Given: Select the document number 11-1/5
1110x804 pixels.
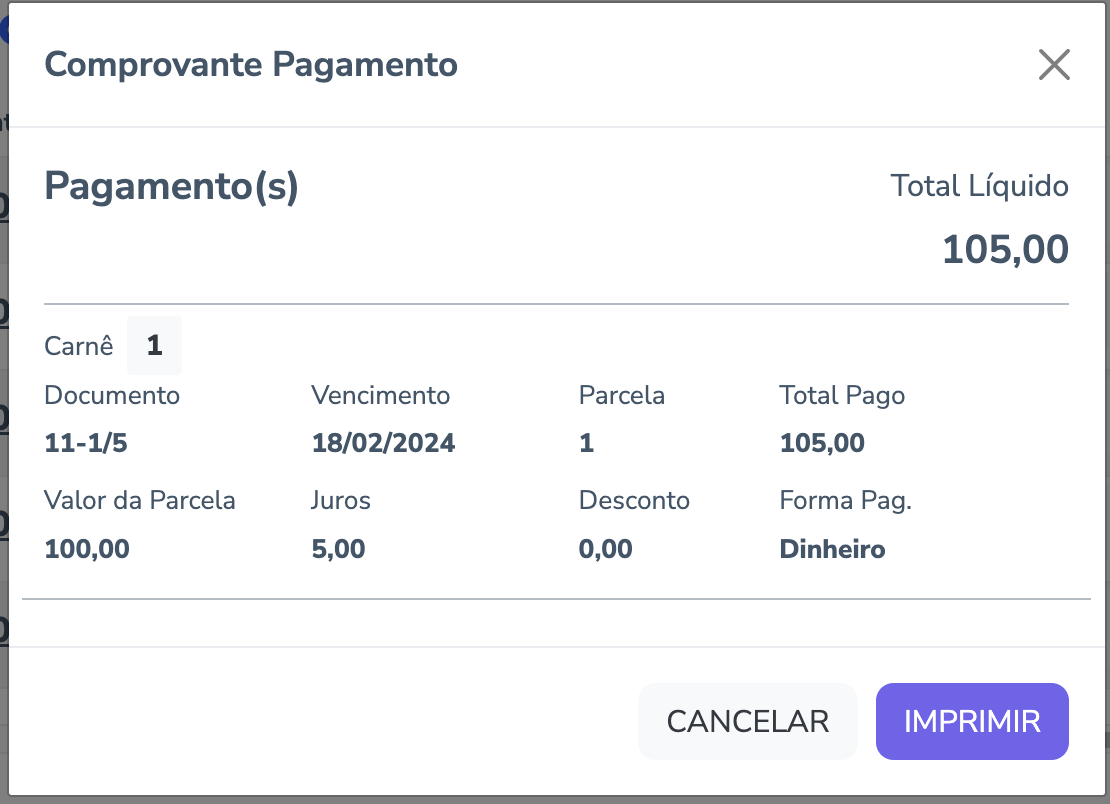Looking at the screenshot, I should pos(86,443).
